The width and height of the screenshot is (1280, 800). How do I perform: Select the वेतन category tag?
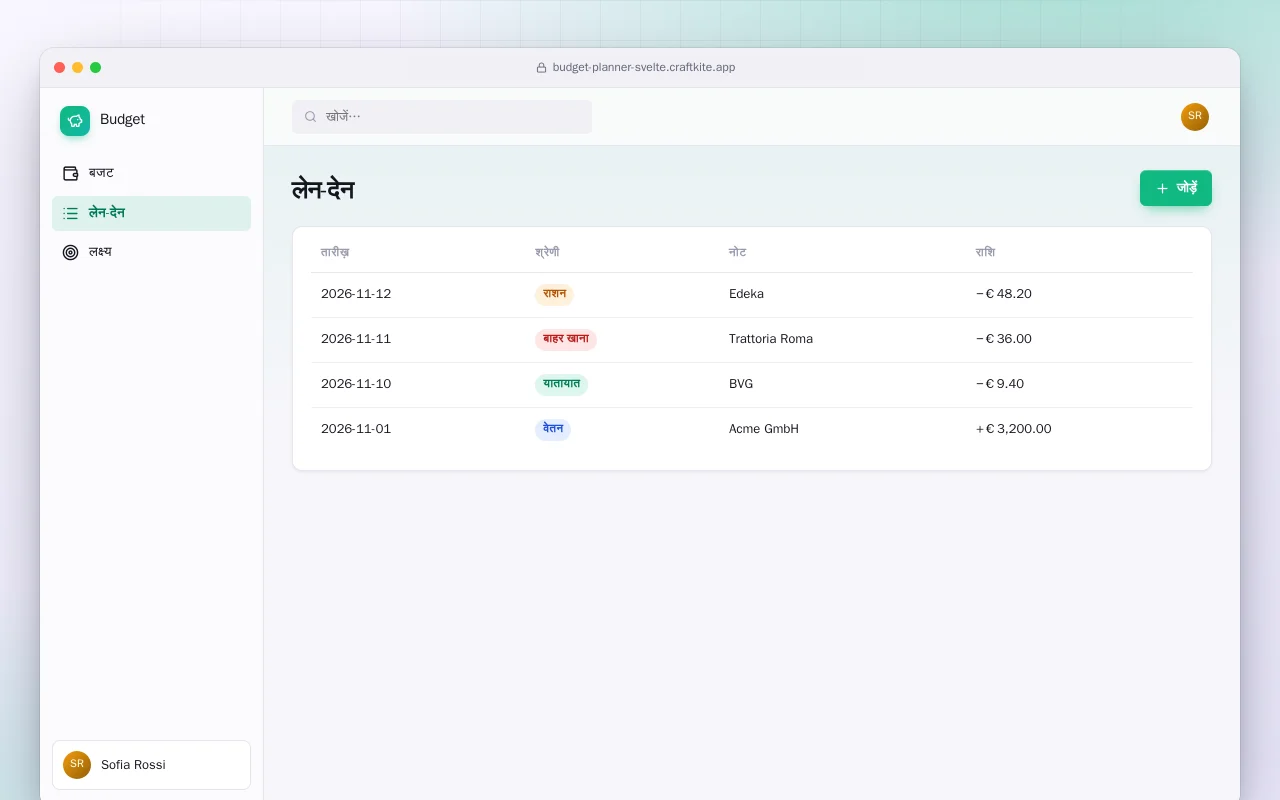point(553,429)
